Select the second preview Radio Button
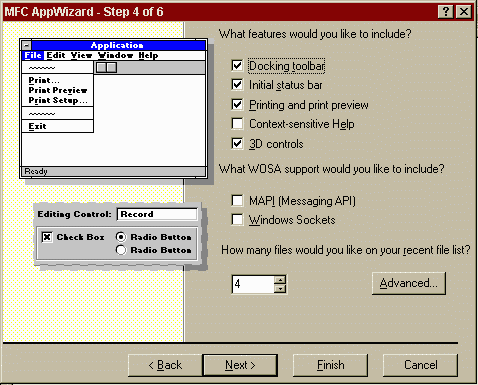The width and height of the screenshot is (478, 385). pyautogui.click(x=121, y=250)
